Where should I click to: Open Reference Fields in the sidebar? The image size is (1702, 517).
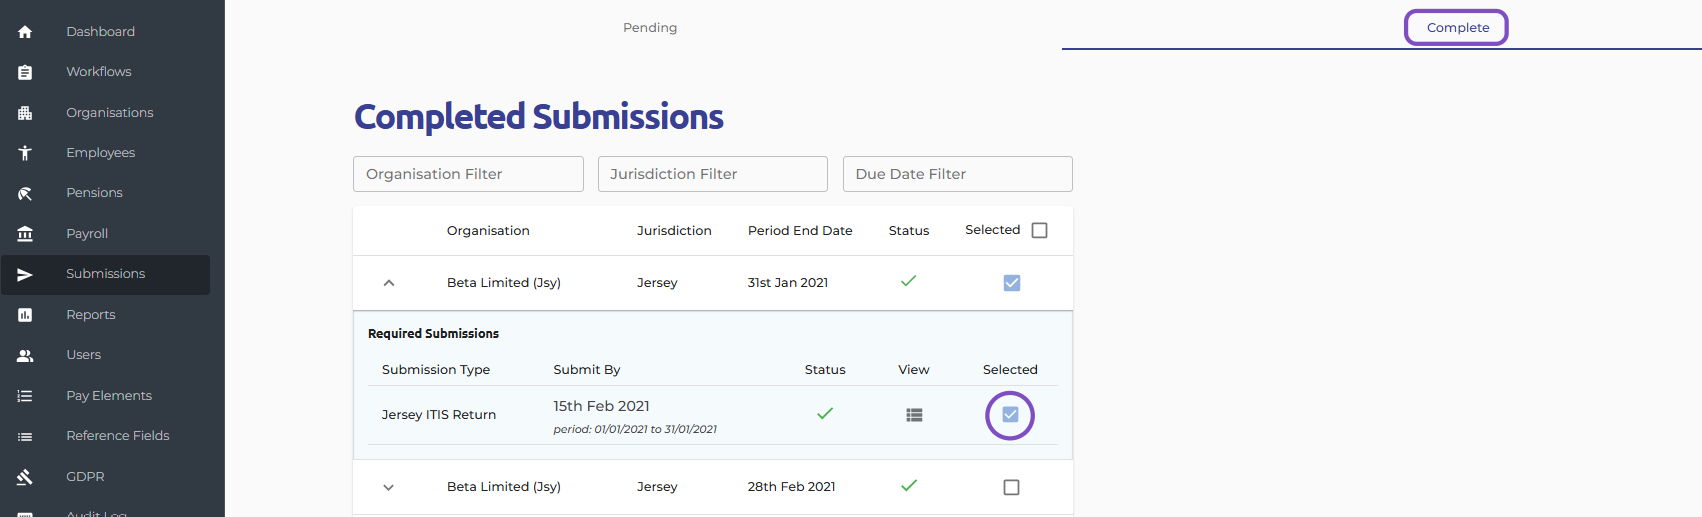[117, 436]
